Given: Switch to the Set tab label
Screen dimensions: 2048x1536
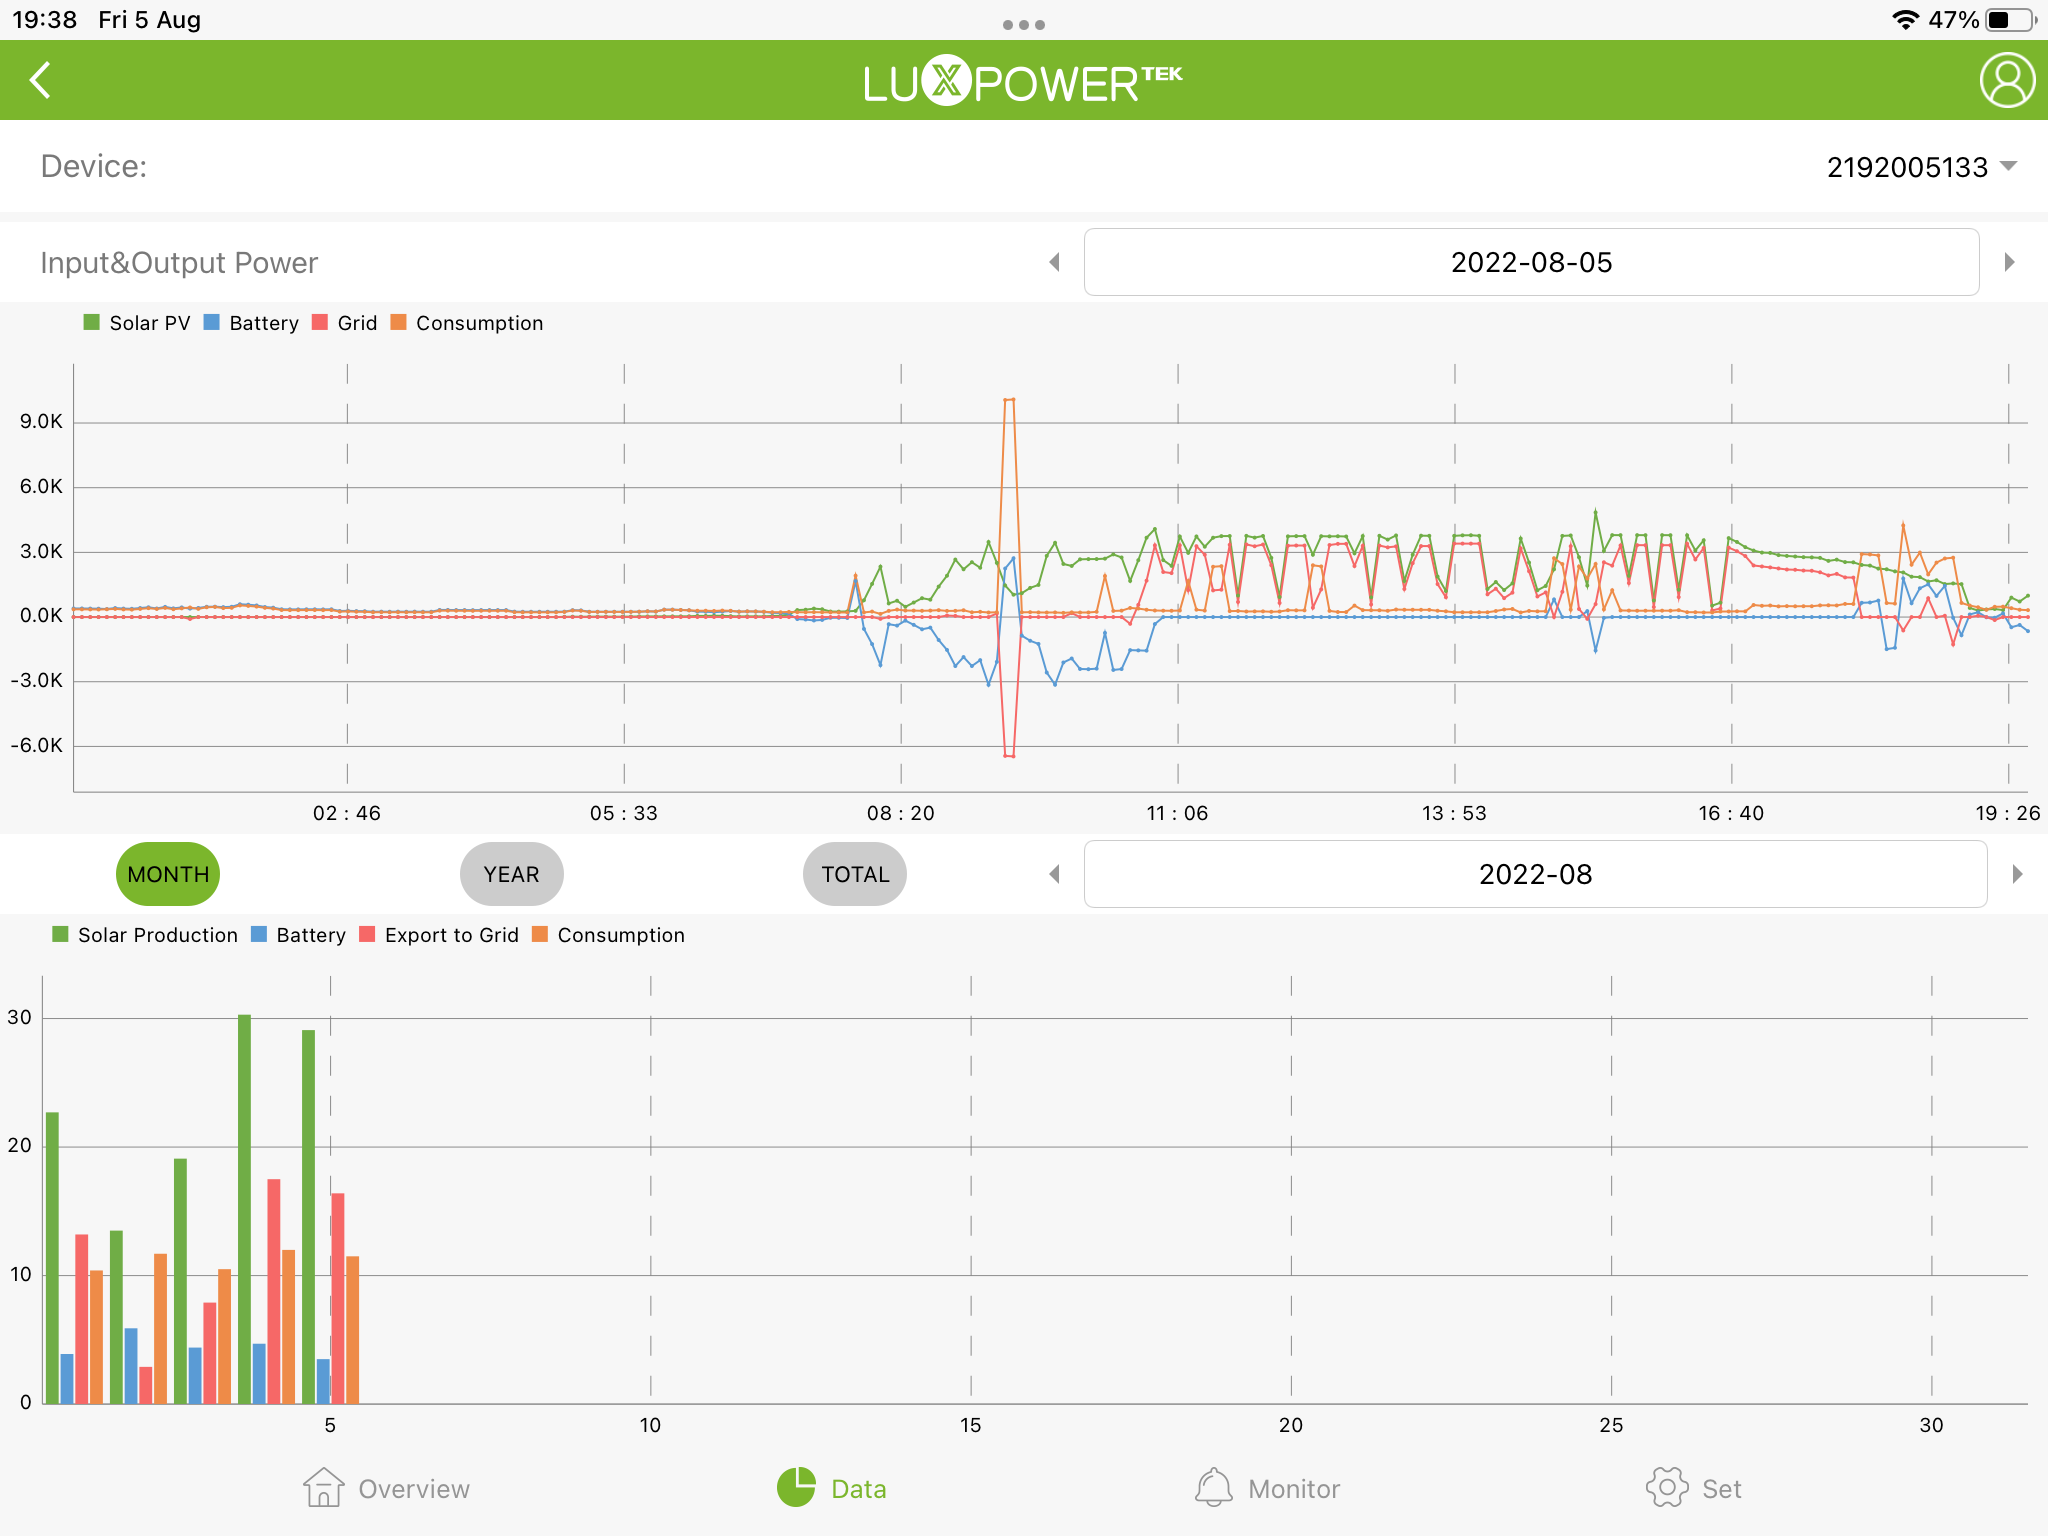Looking at the screenshot, I should tap(1721, 1489).
